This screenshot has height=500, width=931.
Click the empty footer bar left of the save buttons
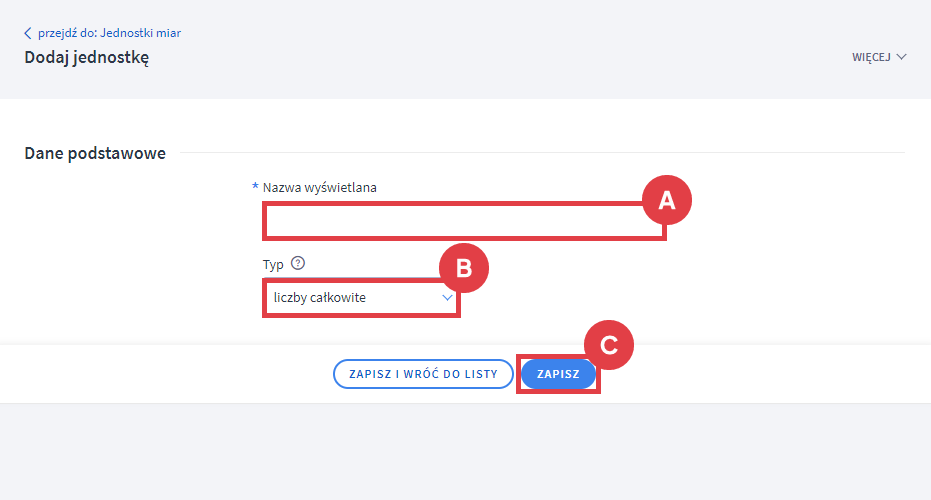coord(160,374)
